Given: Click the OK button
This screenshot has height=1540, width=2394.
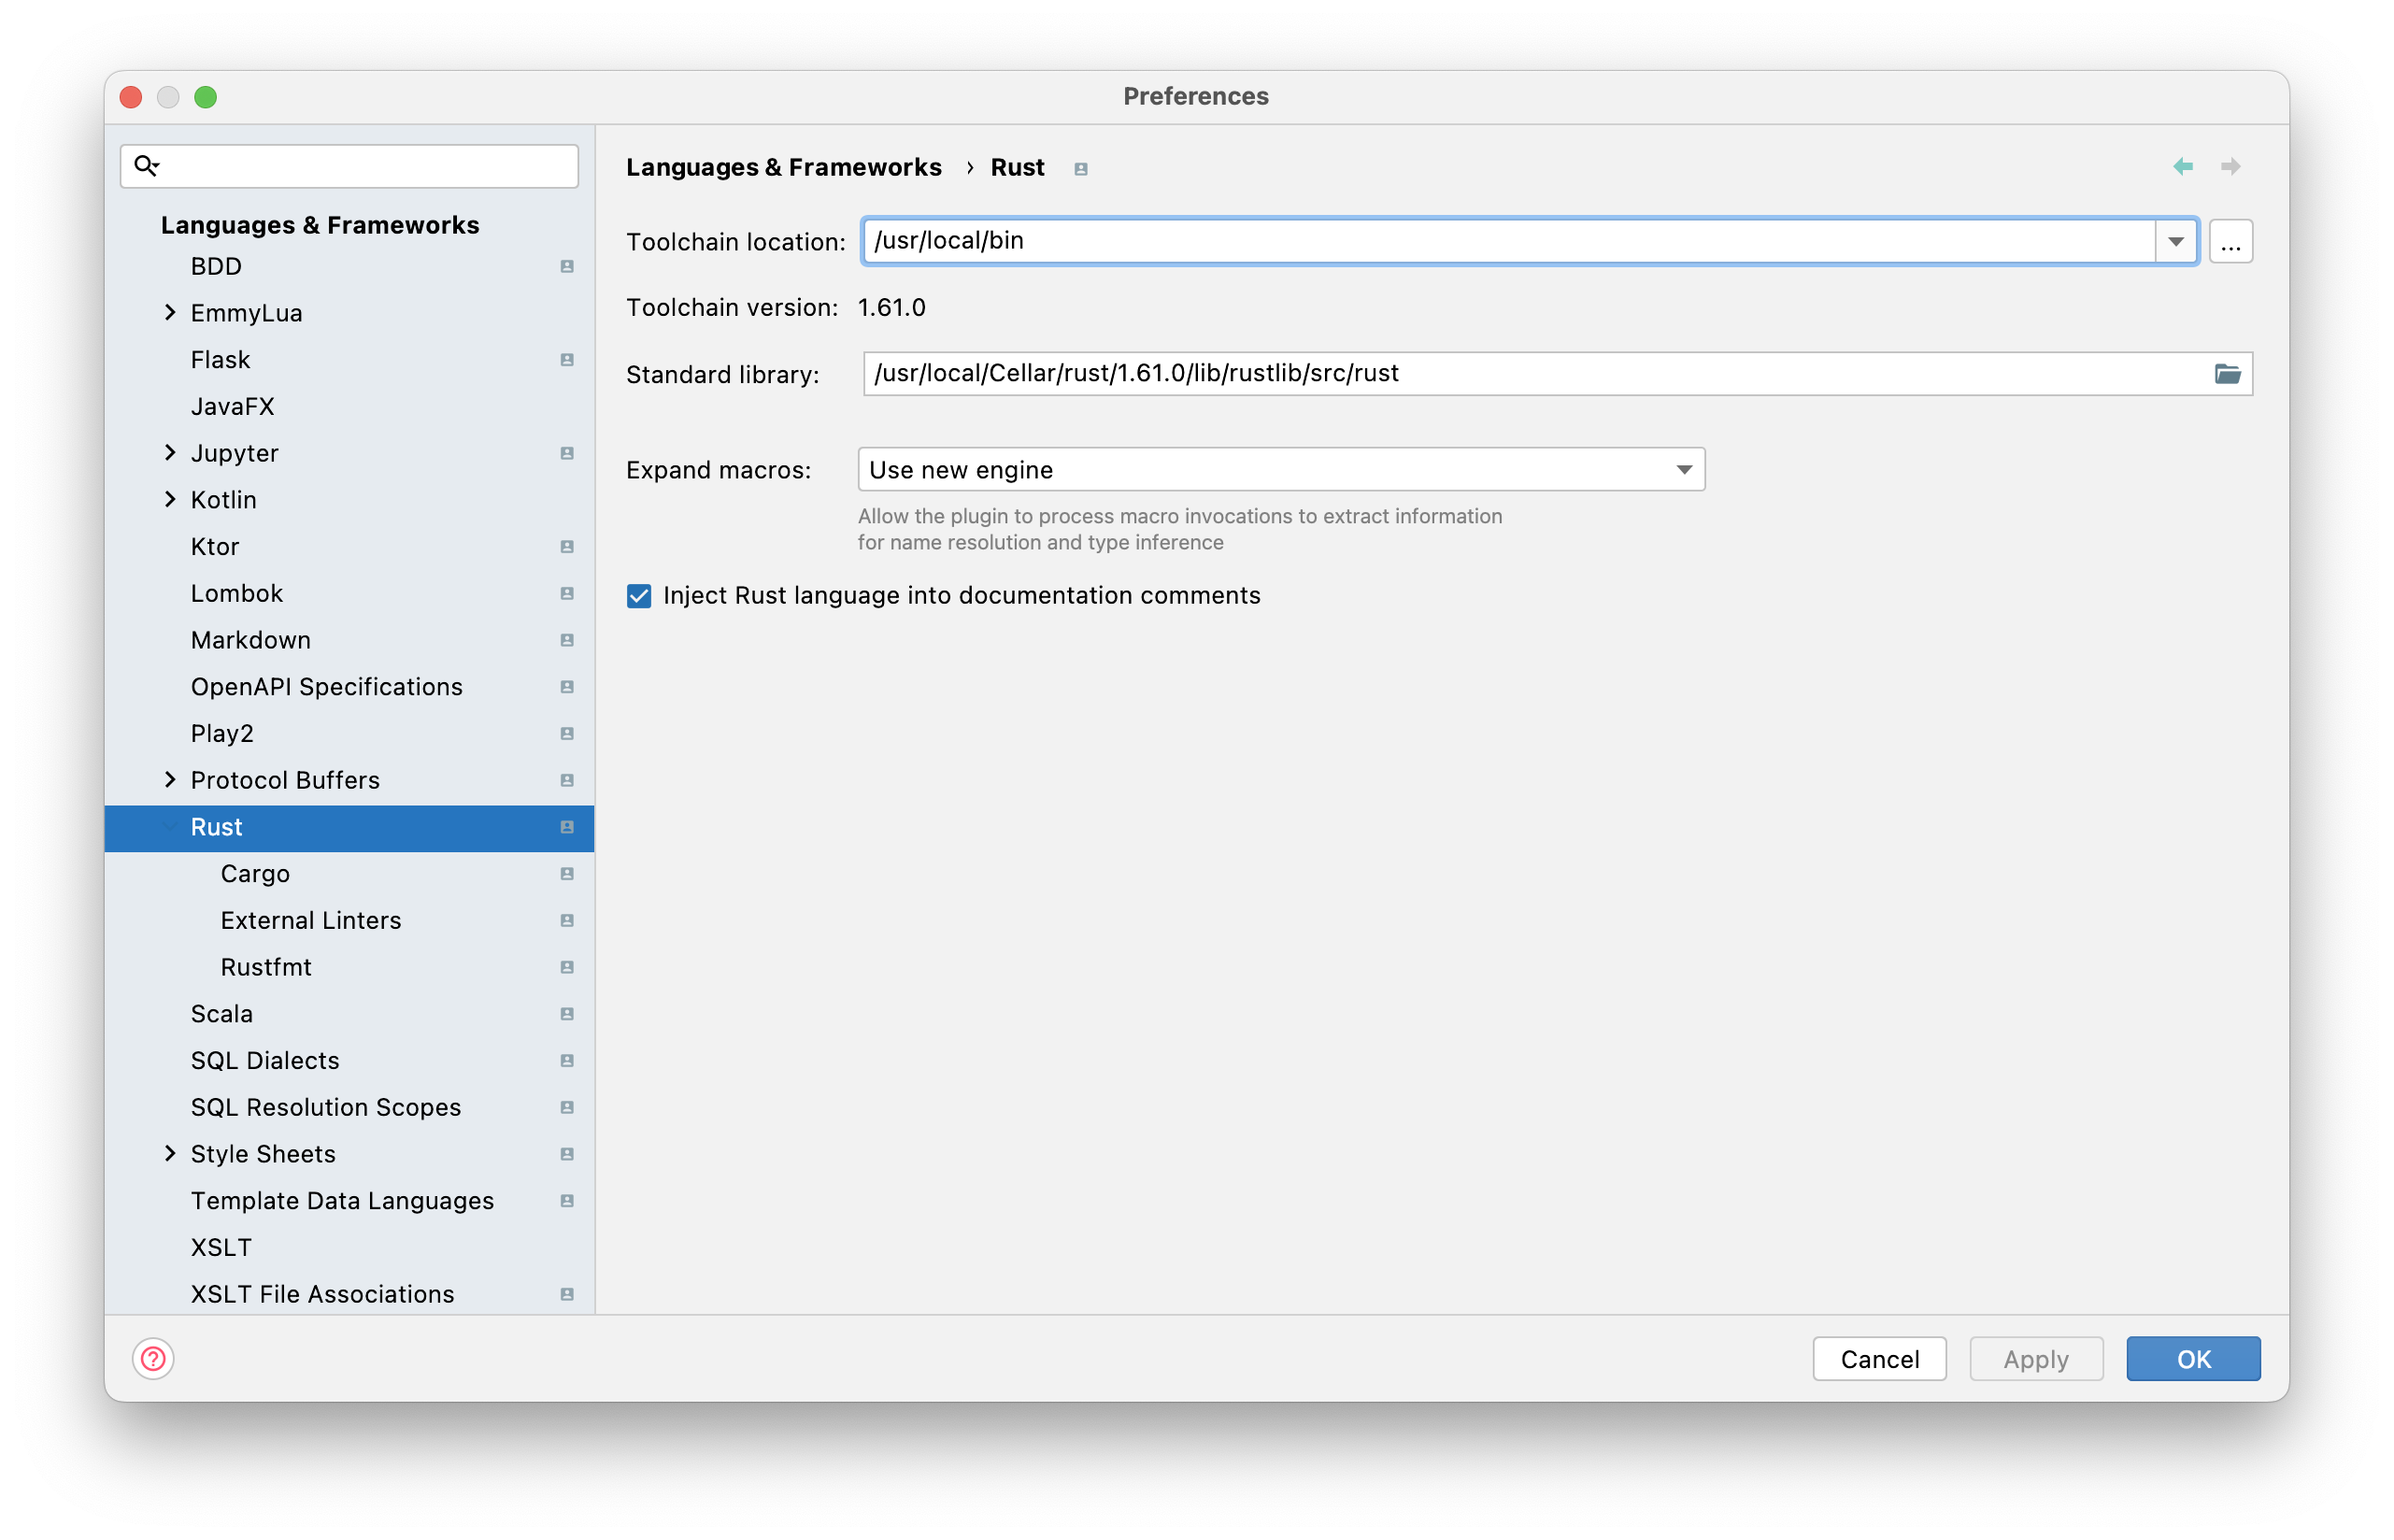Looking at the screenshot, I should (x=2192, y=1358).
